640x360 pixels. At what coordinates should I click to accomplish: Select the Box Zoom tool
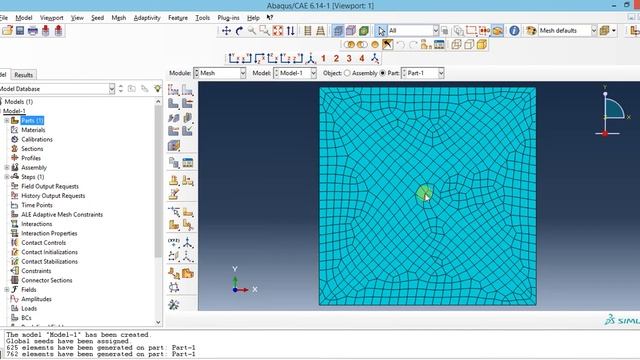[264, 31]
